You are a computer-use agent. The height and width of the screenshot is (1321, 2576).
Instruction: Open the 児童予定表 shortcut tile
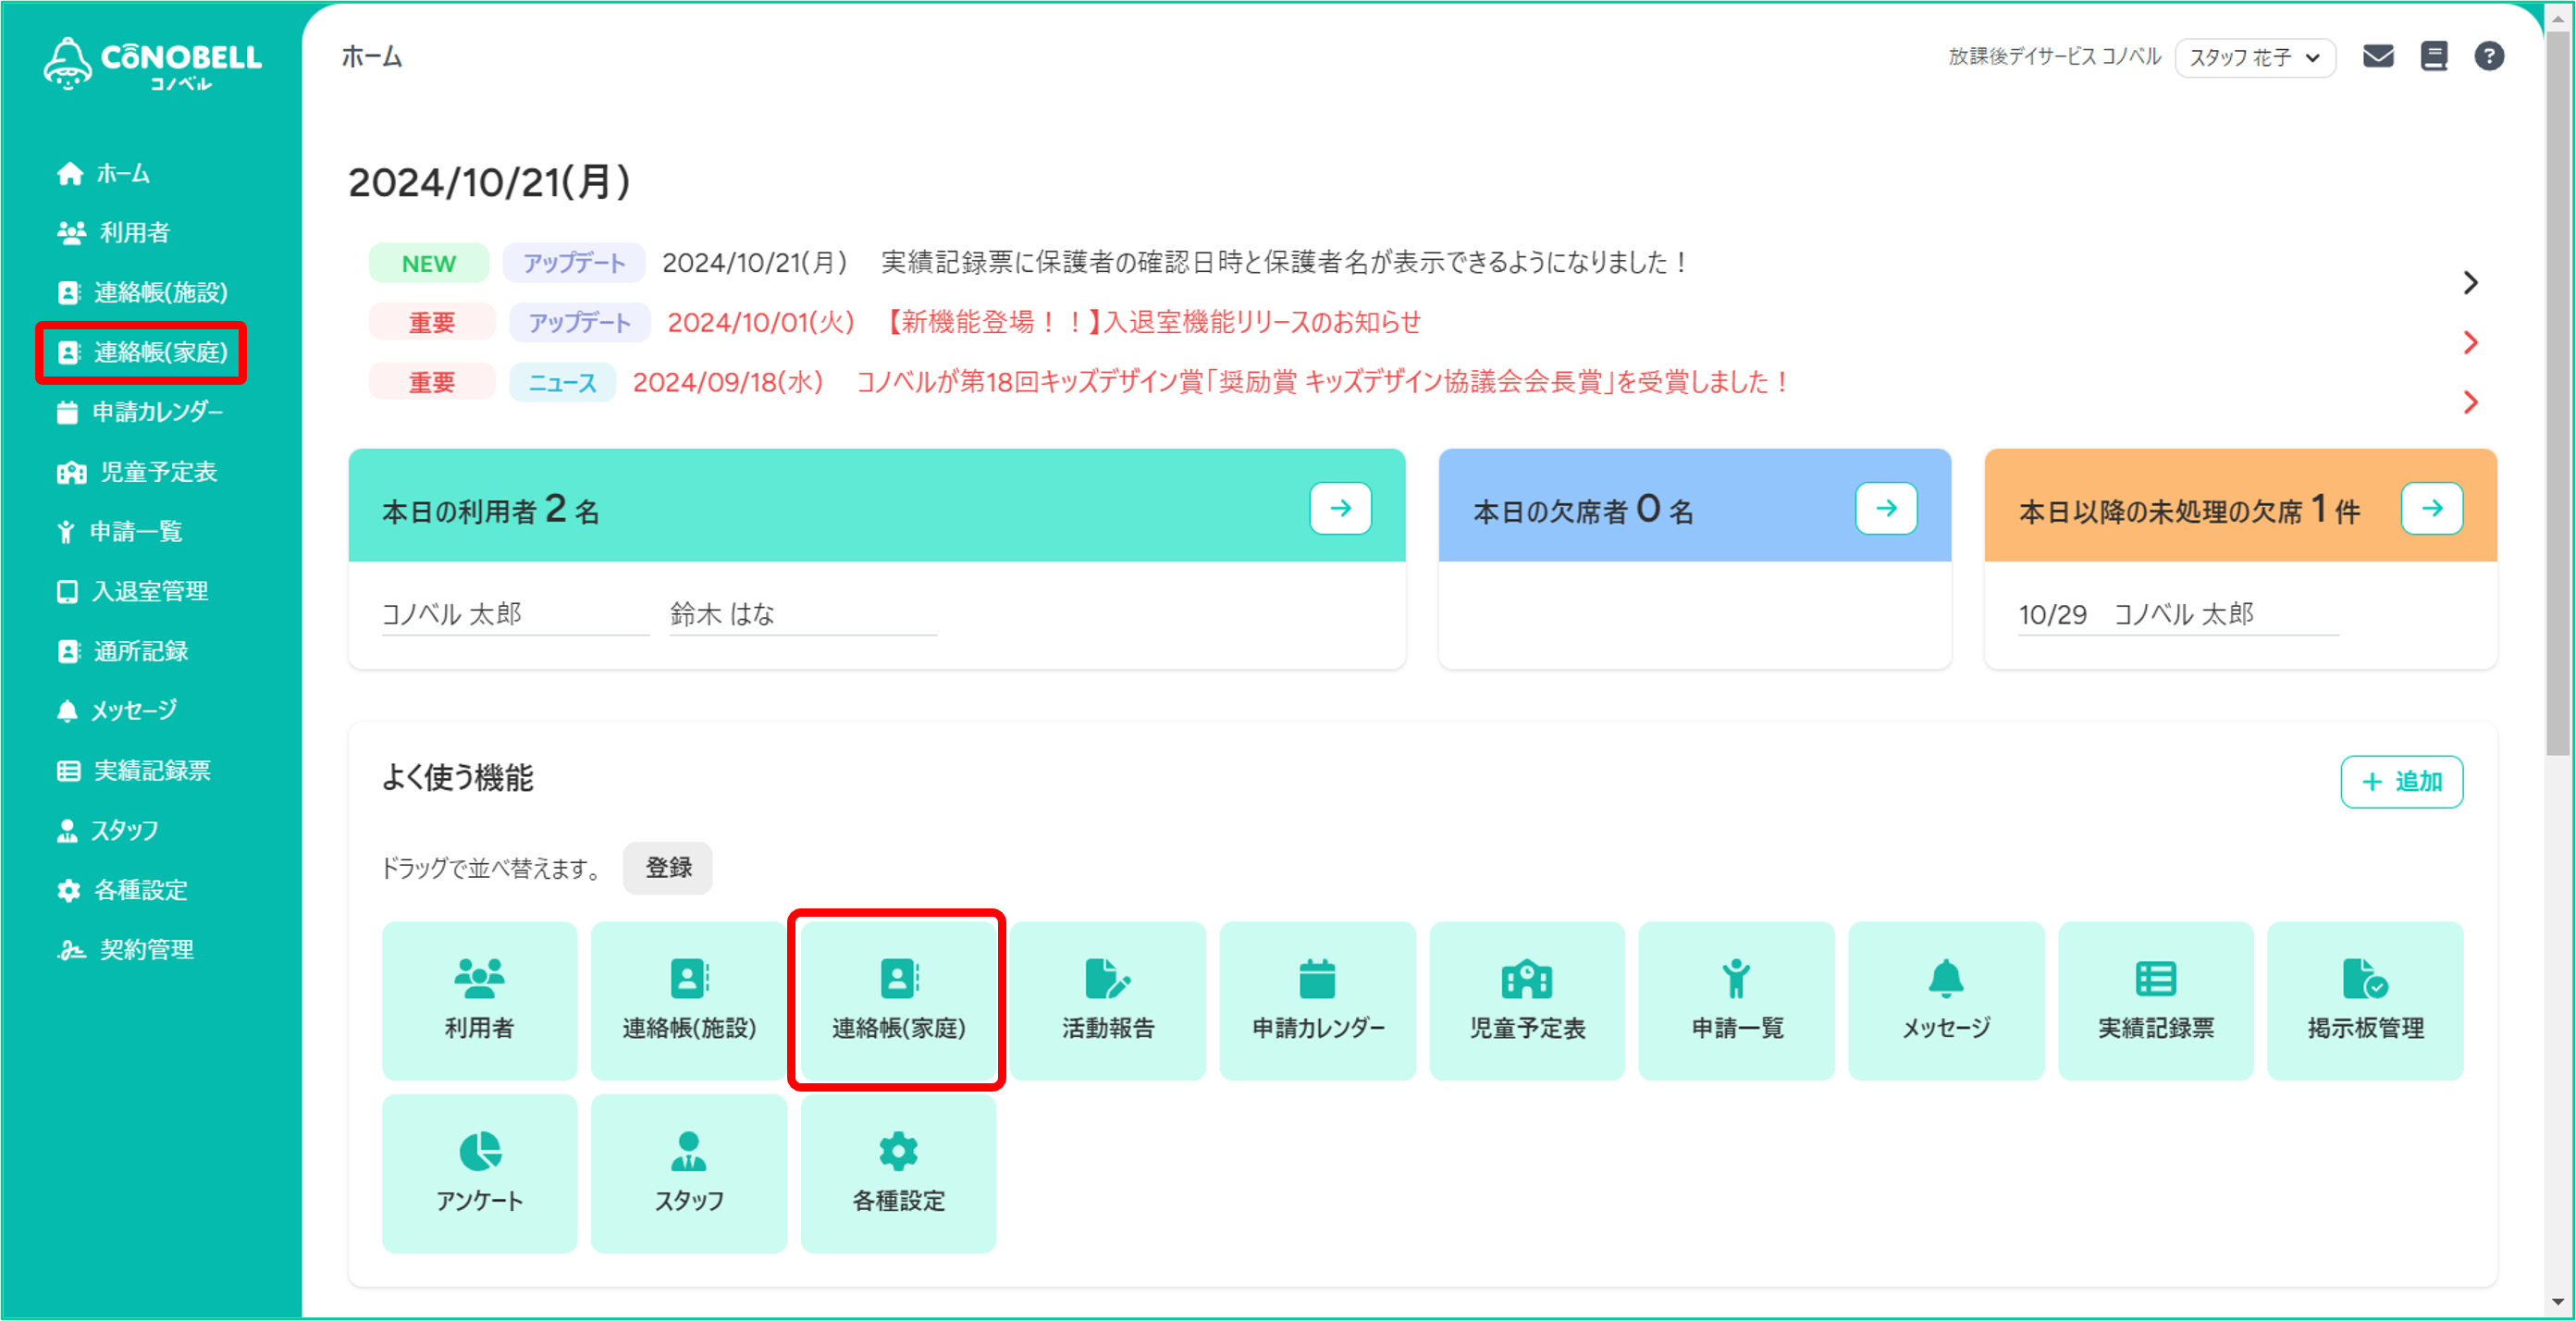click(x=1527, y=1000)
